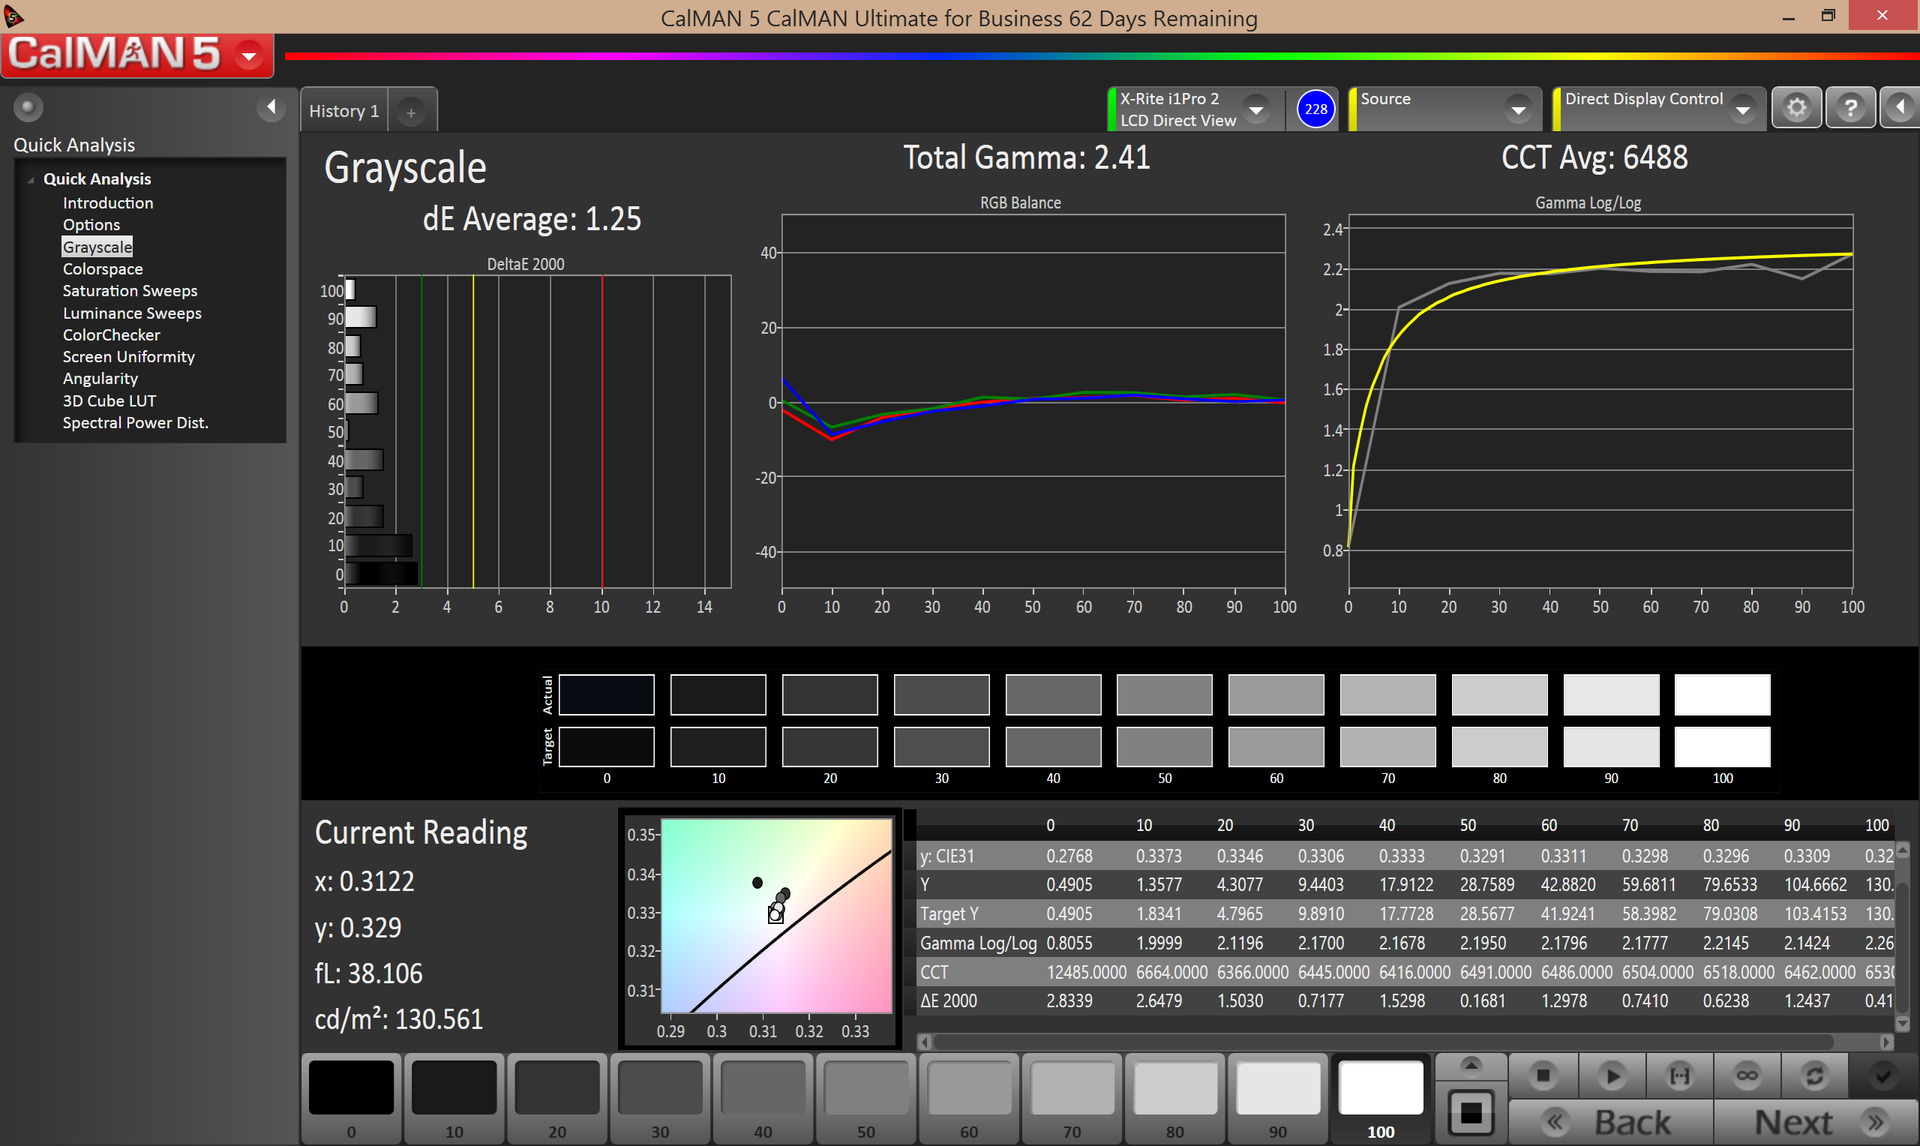The image size is (1920, 1146).
Task: Select Colorspace in the workflow list
Action: (102, 269)
